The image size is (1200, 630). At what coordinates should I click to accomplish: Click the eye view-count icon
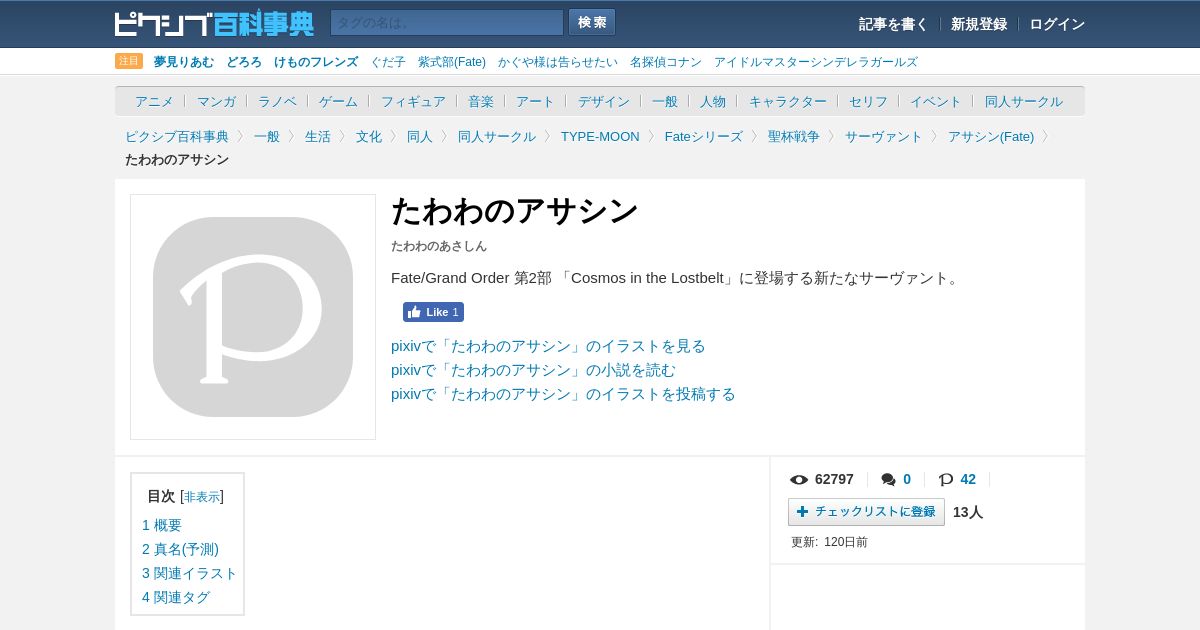799,479
